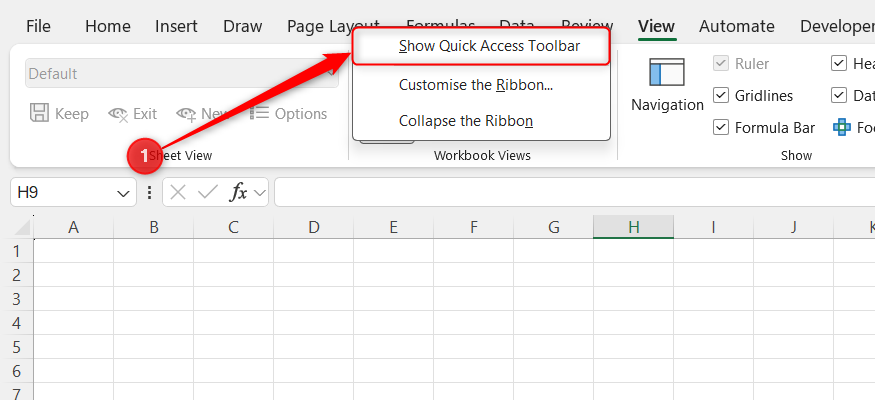Switch to the Home tab
This screenshot has height=400, width=875.
tap(108, 26)
